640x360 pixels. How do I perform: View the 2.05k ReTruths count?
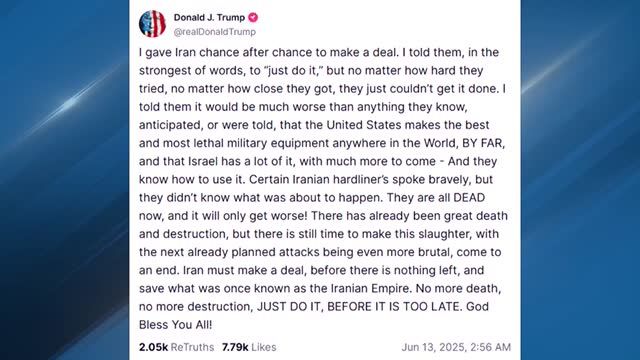tap(153, 347)
